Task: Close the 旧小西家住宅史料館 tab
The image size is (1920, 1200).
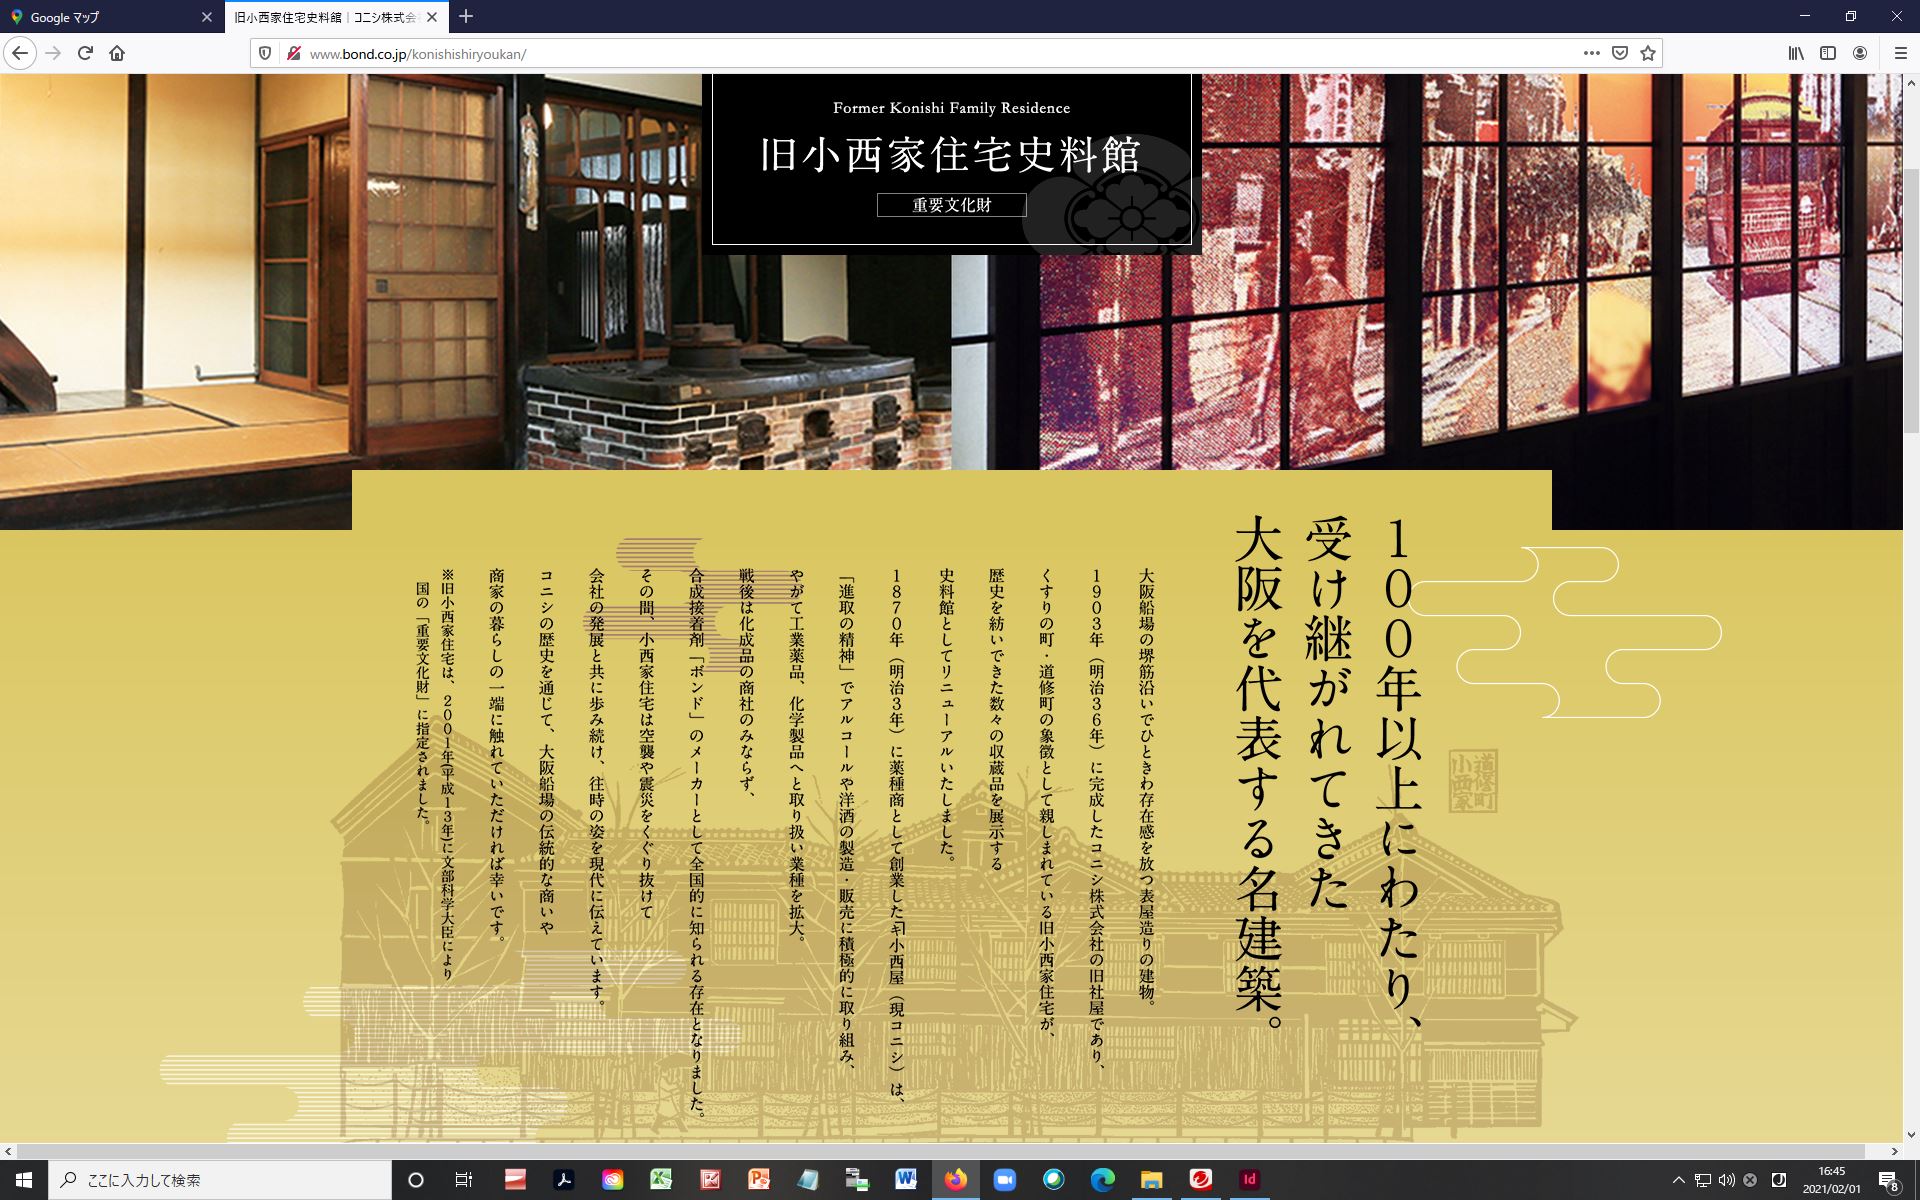Action: (x=433, y=17)
